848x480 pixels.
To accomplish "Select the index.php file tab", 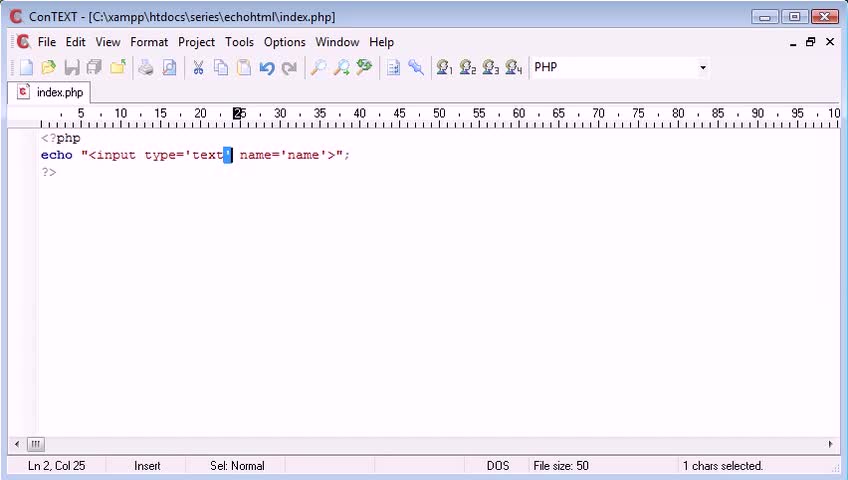I will [49, 92].
